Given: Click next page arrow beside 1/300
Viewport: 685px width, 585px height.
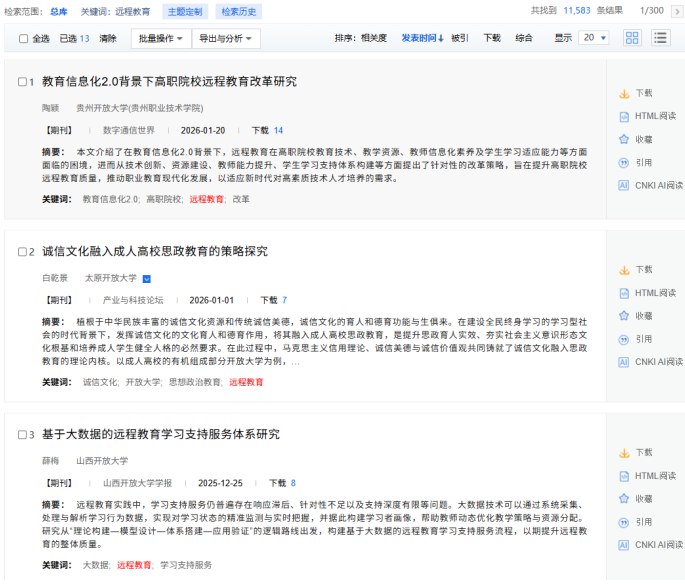Looking at the screenshot, I should pos(676,10).
